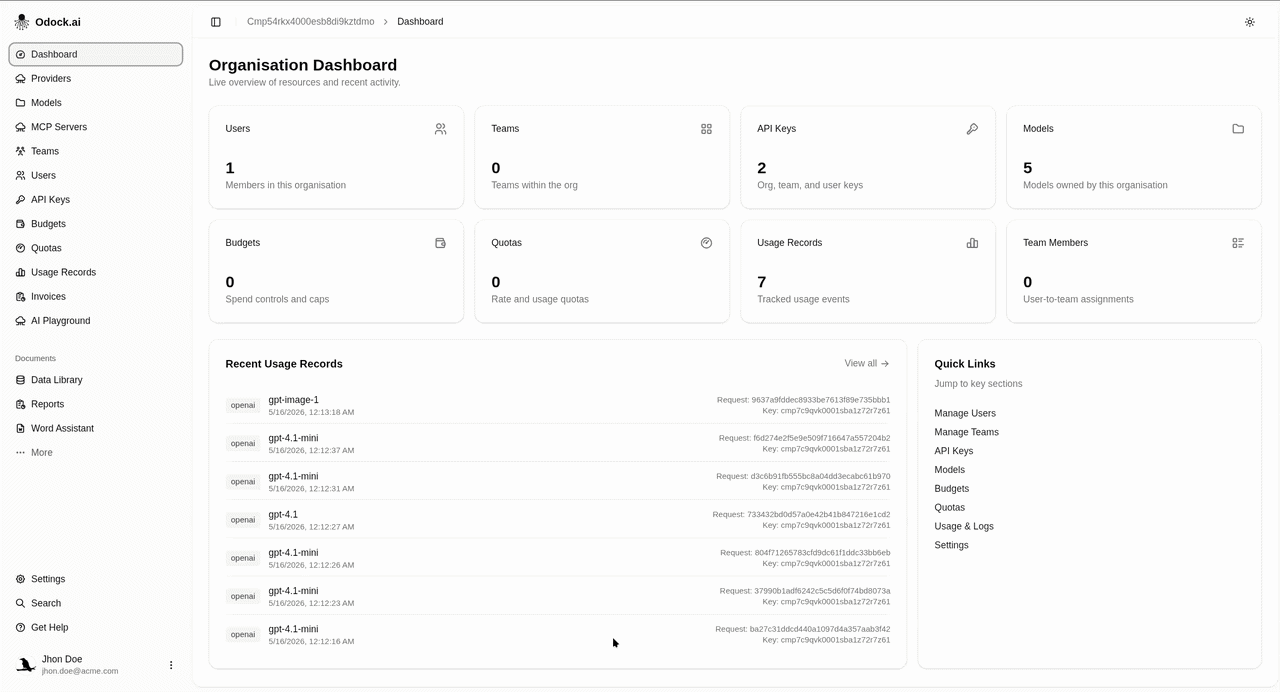Open Dashboard in the sidebar
The height and width of the screenshot is (692, 1280).
point(96,54)
